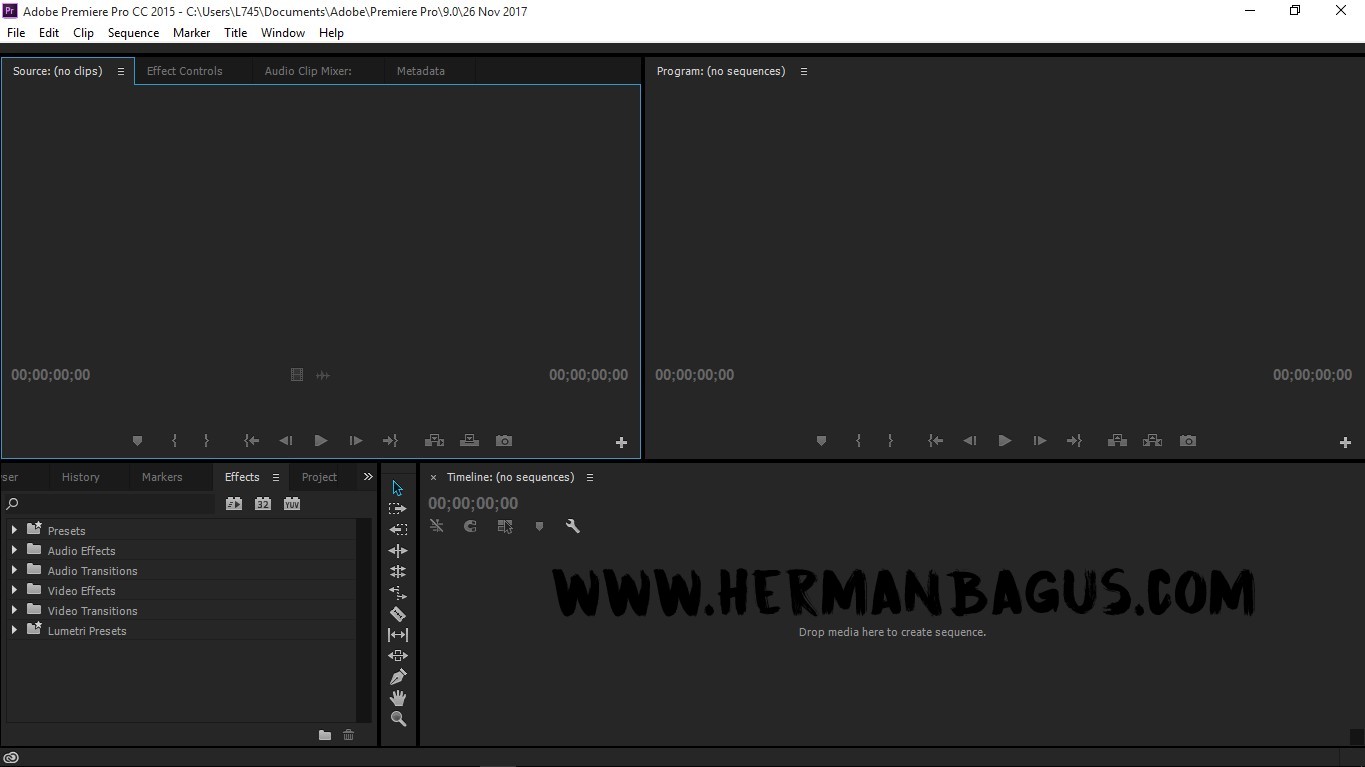Click the Lift button in Program monitor
Viewport: 1365px width, 767px height.
point(1118,441)
